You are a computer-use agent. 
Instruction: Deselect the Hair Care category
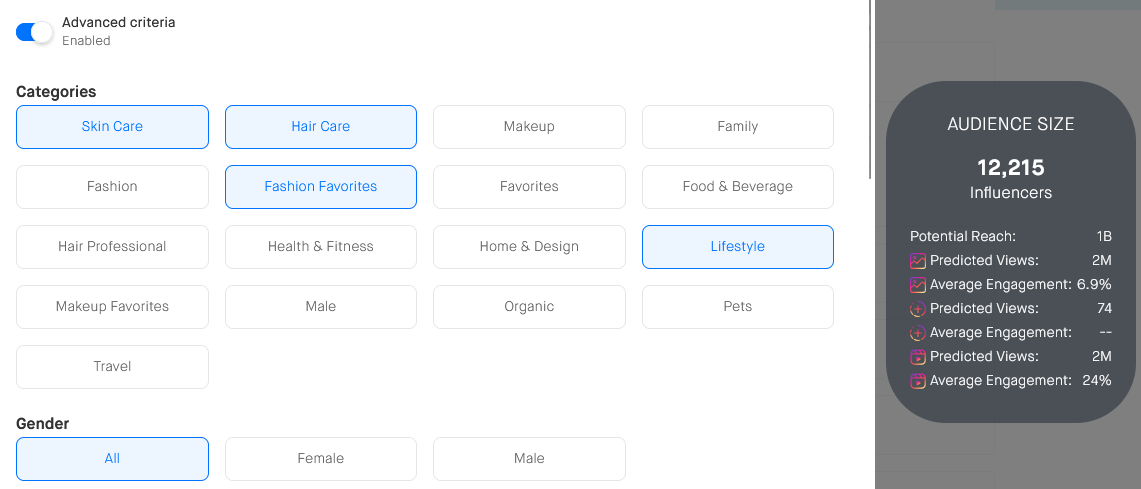[320, 127]
